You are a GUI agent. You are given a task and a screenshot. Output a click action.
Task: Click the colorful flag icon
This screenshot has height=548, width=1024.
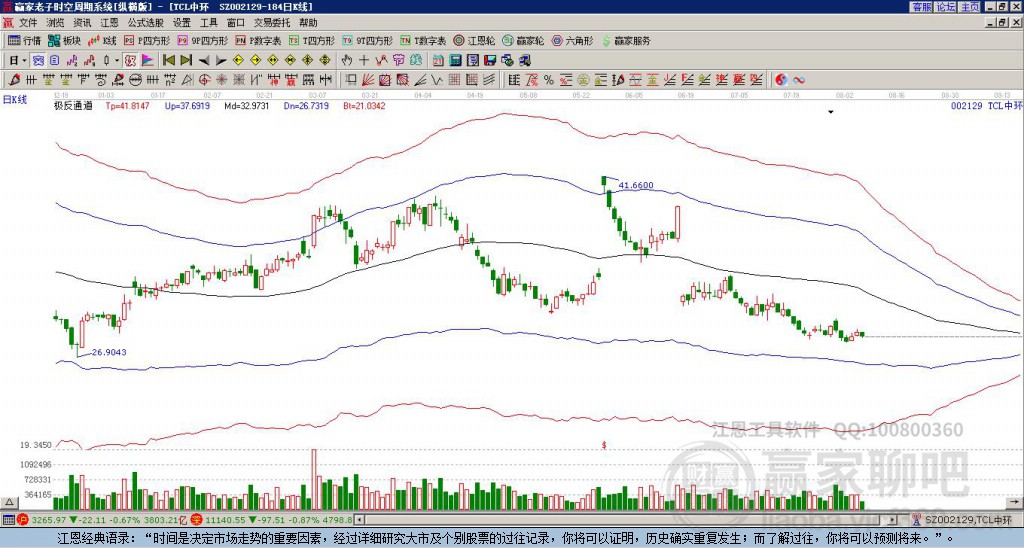click(x=148, y=60)
